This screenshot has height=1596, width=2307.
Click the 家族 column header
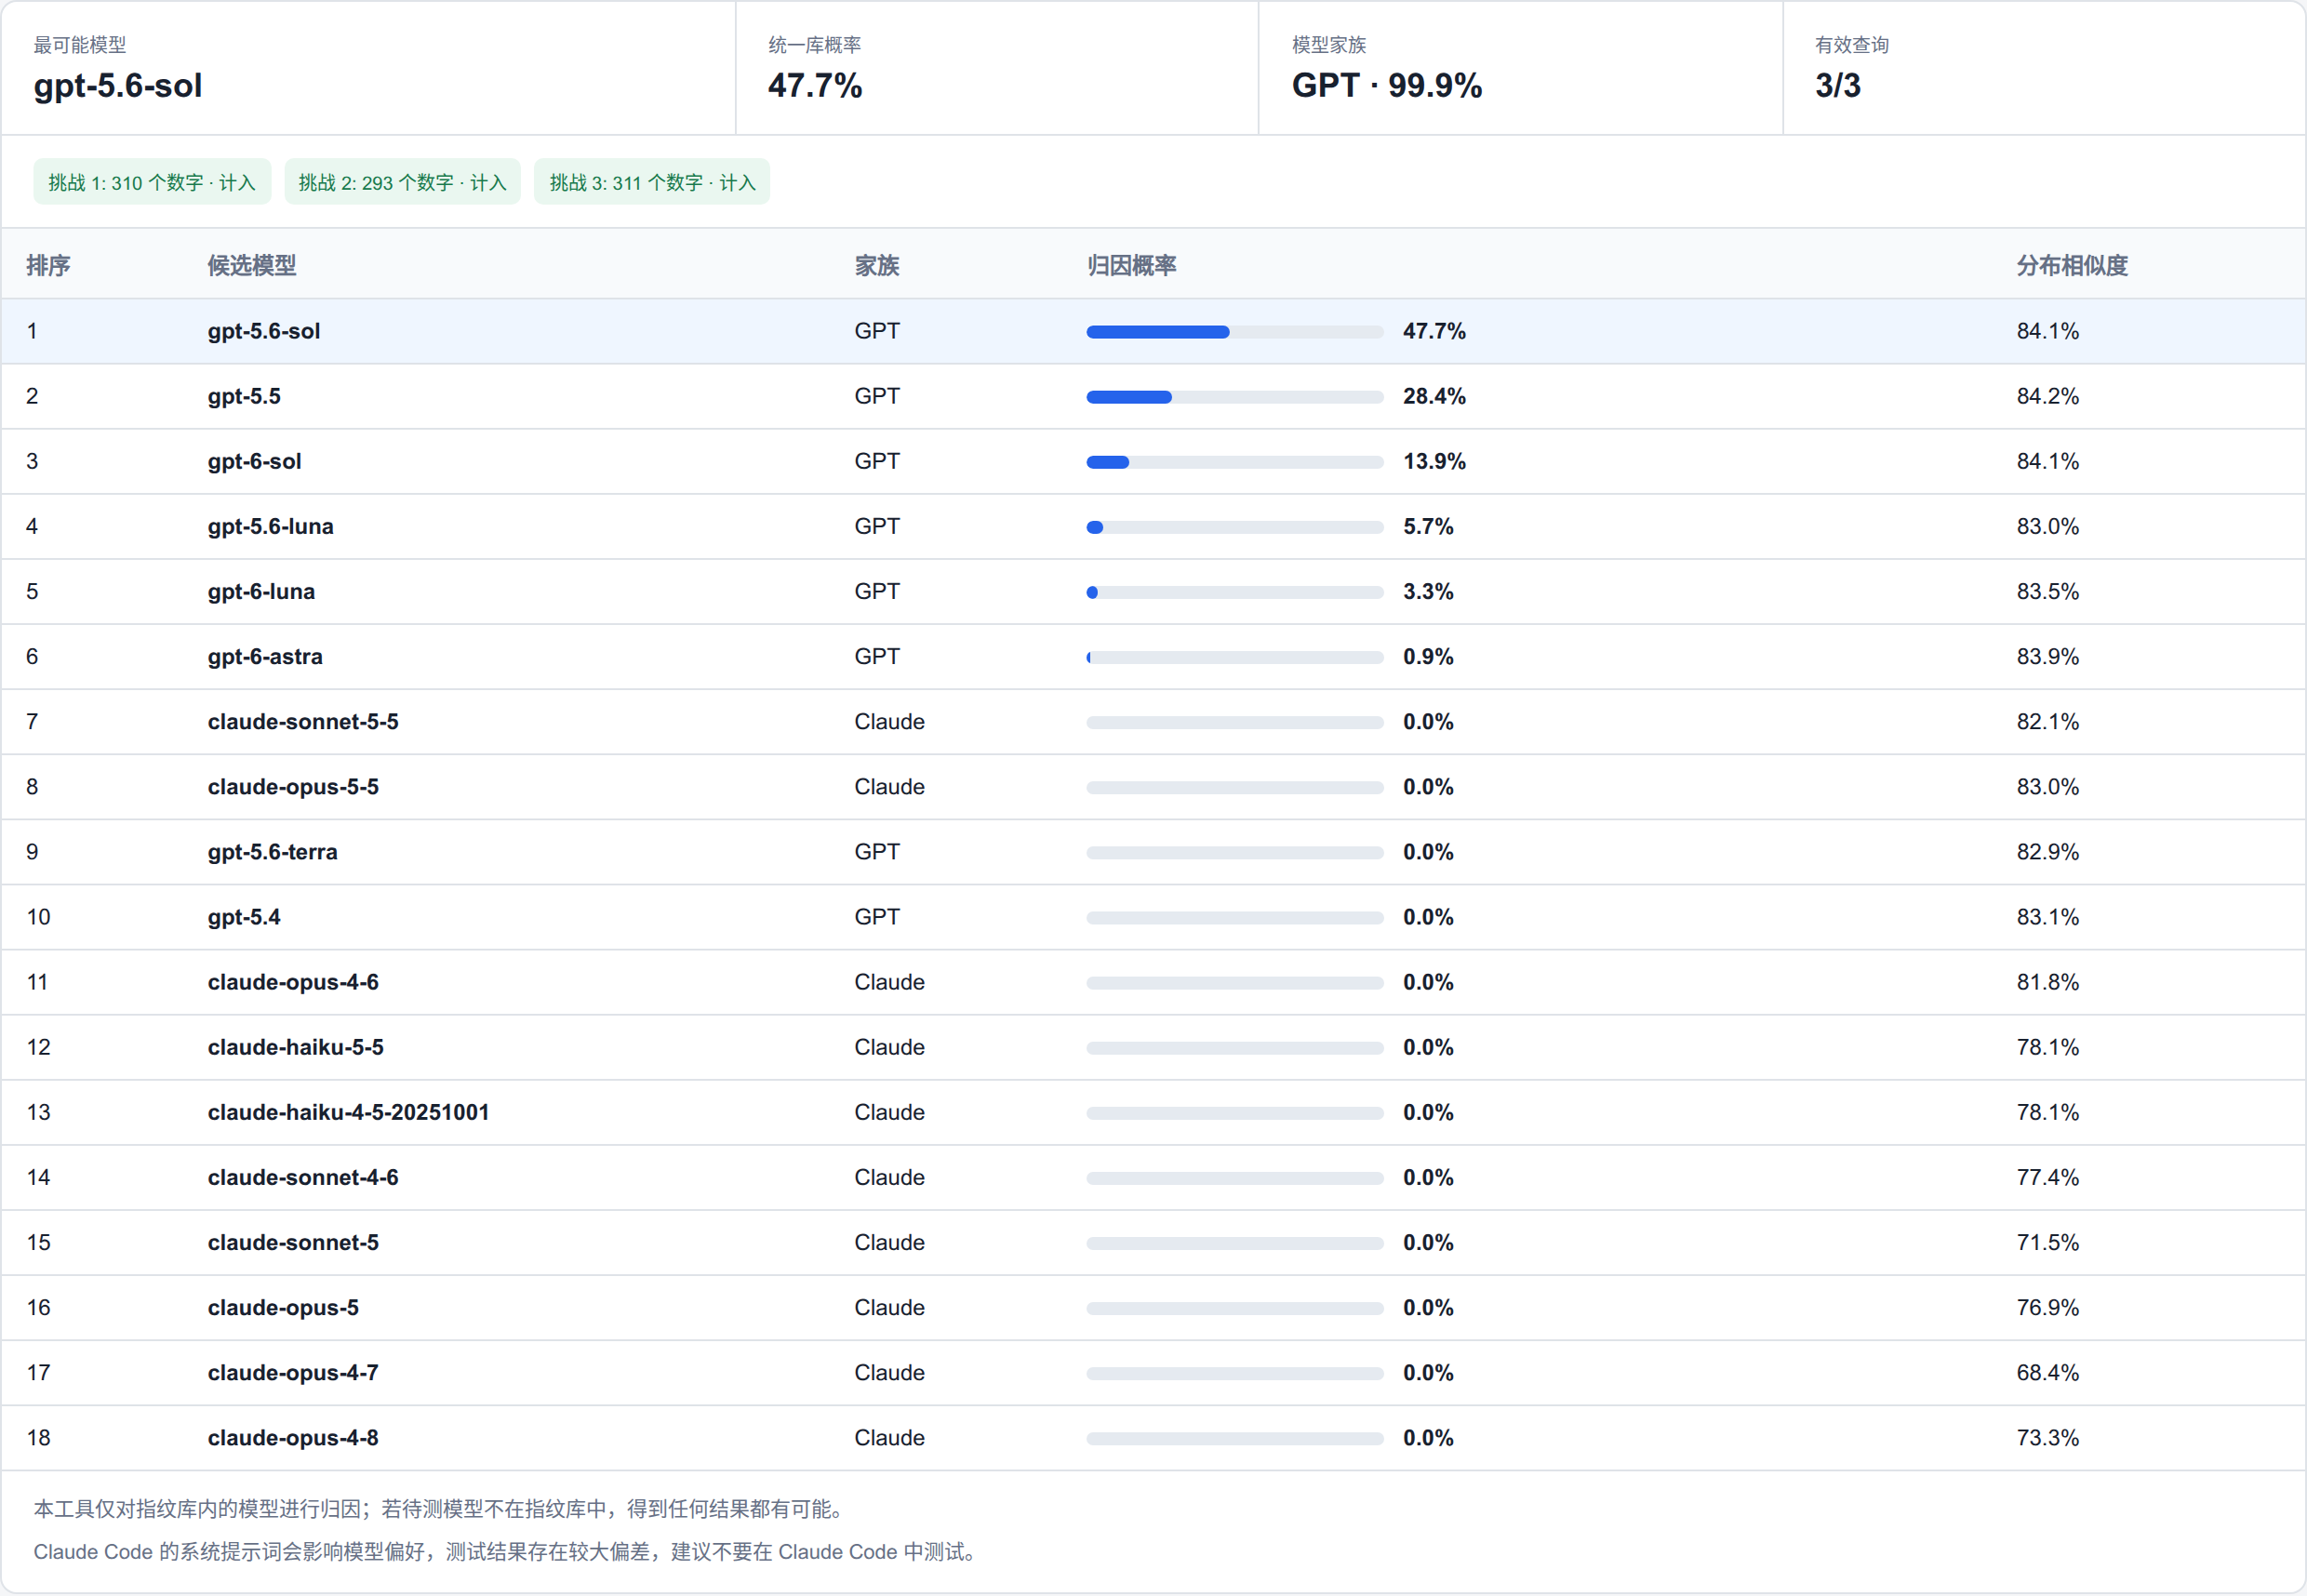coord(877,265)
